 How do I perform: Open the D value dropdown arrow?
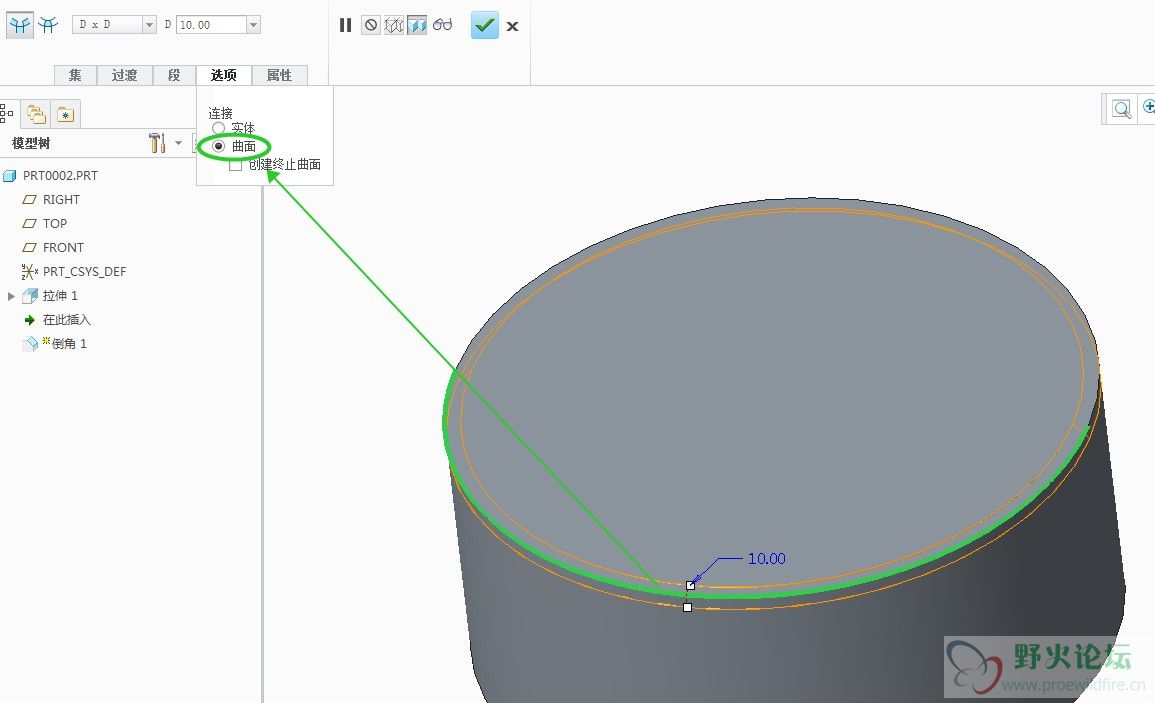coord(253,25)
